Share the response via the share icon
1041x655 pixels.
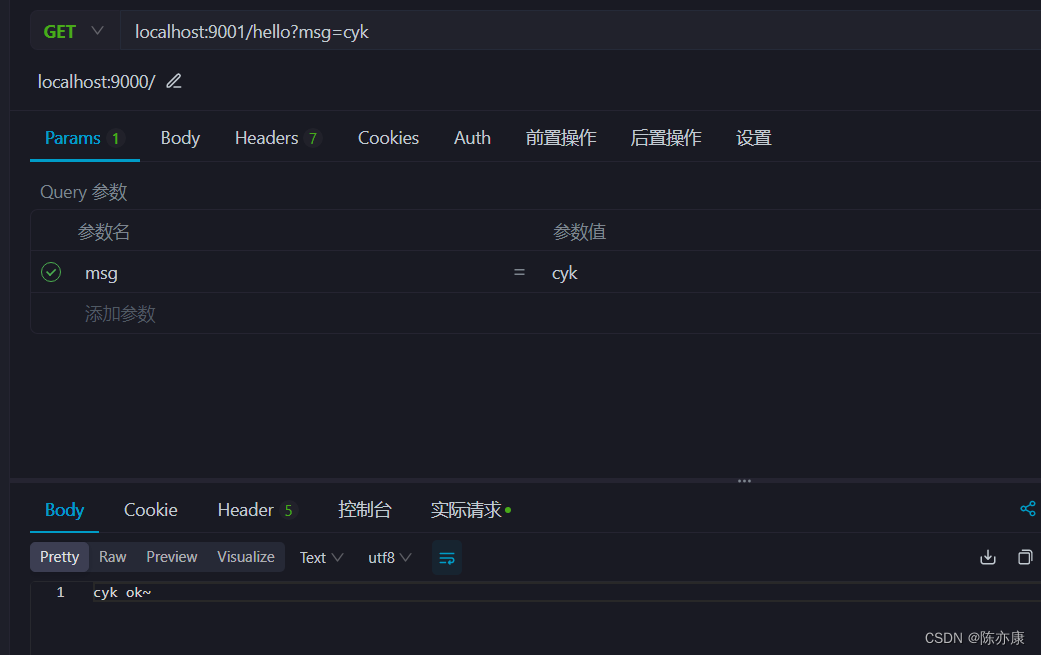pyautogui.click(x=1028, y=509)
